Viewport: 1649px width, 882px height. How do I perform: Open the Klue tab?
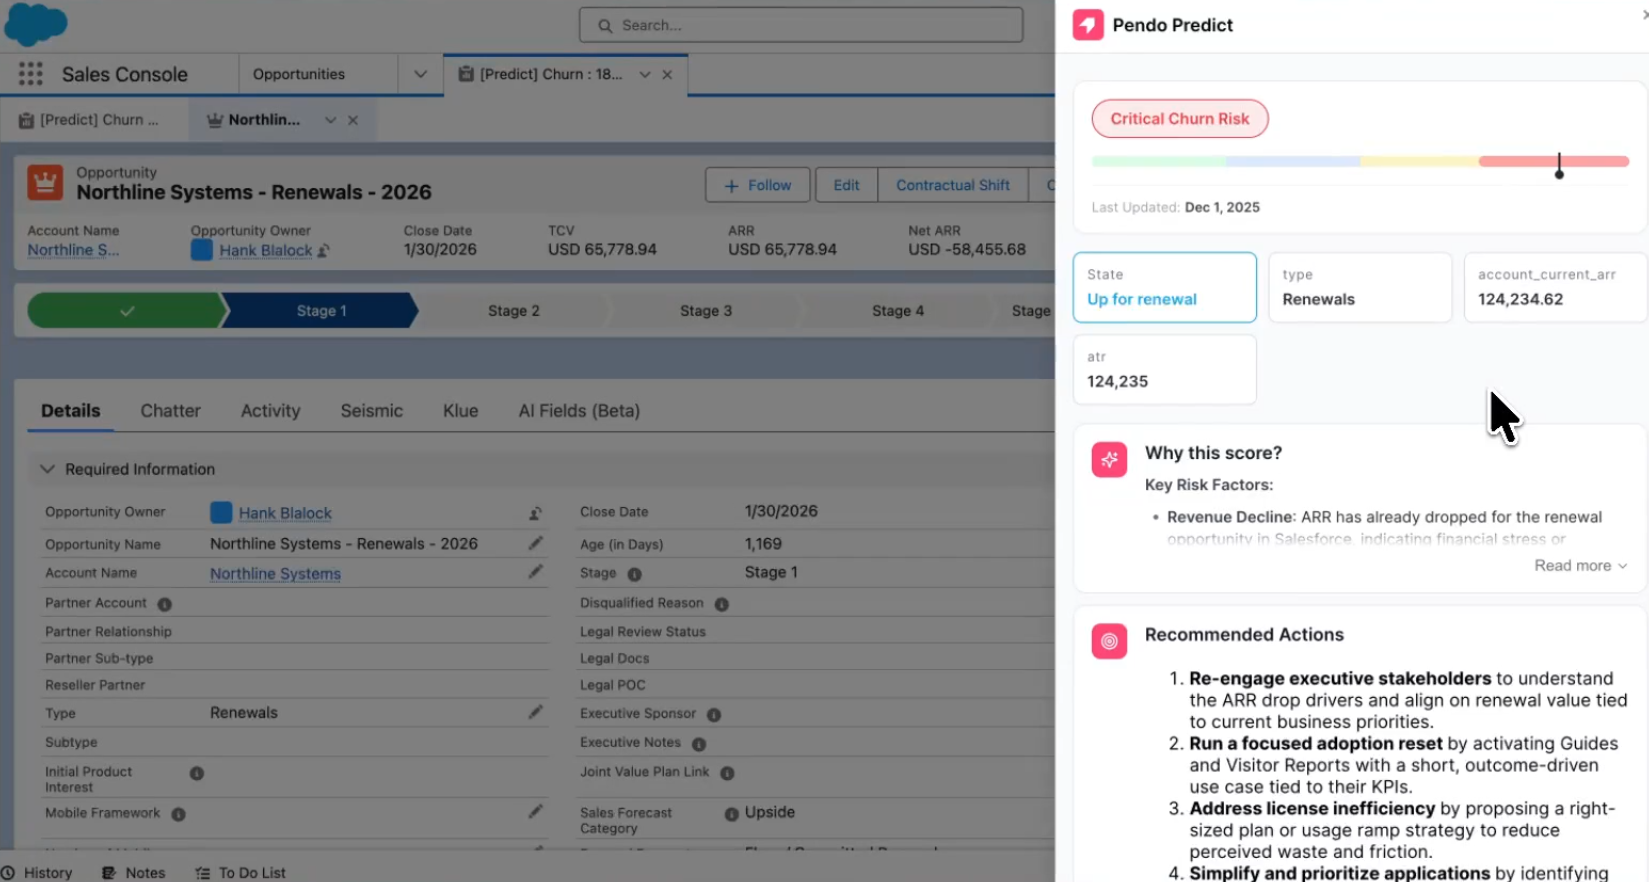coord(461,411)
